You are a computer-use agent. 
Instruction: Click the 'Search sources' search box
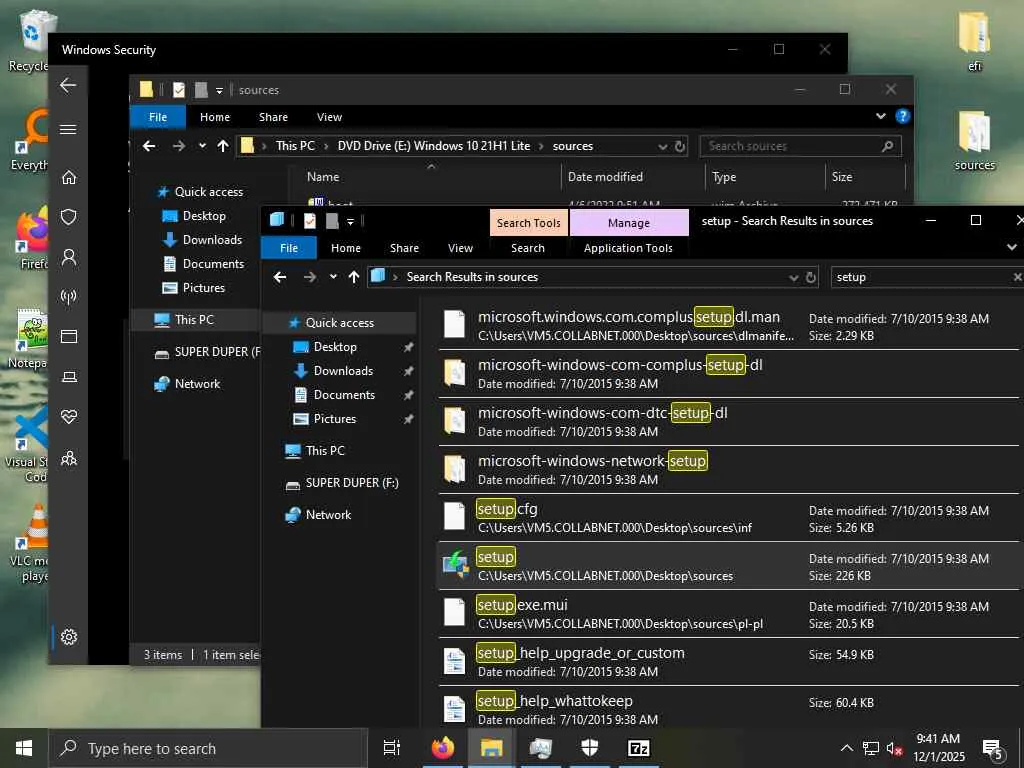(800, 146)
